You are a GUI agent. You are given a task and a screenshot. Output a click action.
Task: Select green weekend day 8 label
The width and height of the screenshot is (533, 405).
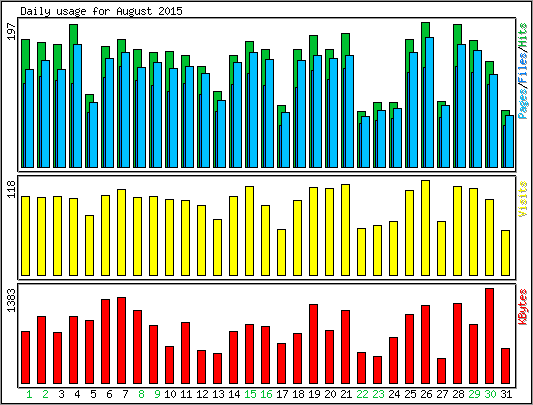141,394
